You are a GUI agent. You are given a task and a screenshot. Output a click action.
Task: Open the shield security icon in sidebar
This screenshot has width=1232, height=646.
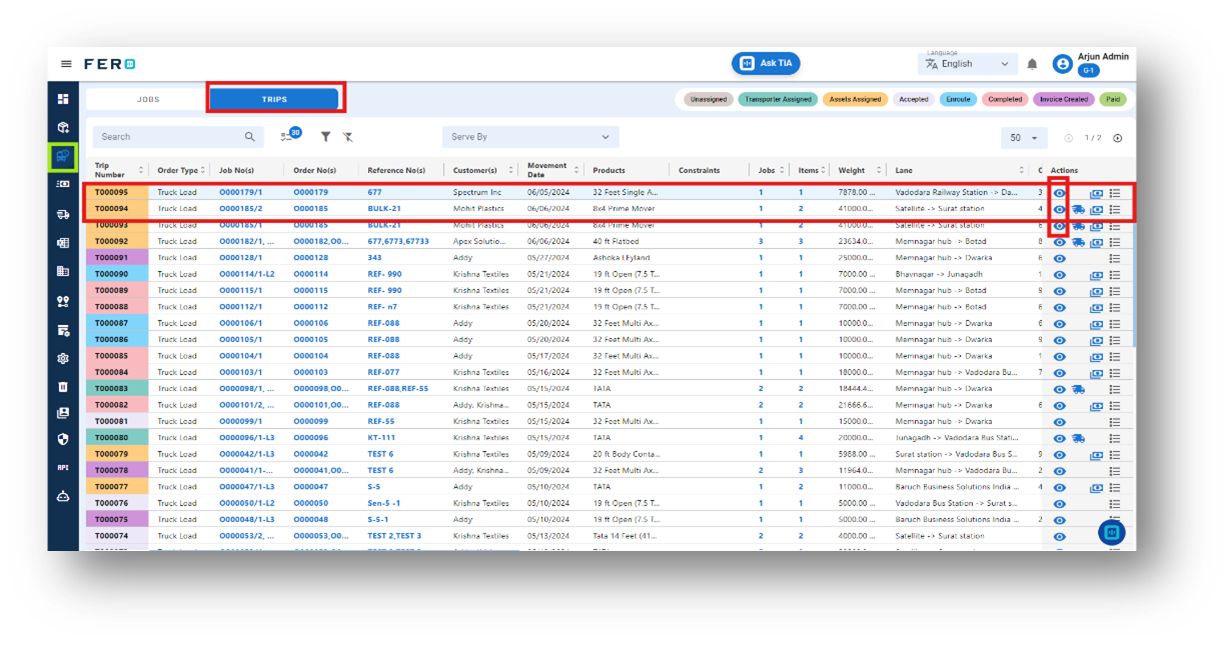click(x=63, y=439)
